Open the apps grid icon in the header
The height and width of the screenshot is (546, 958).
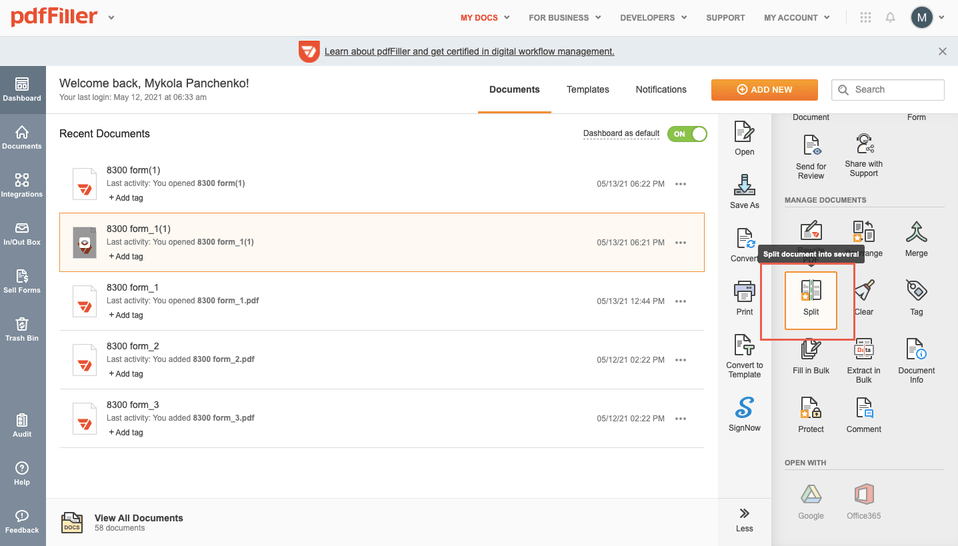[865, 18]
